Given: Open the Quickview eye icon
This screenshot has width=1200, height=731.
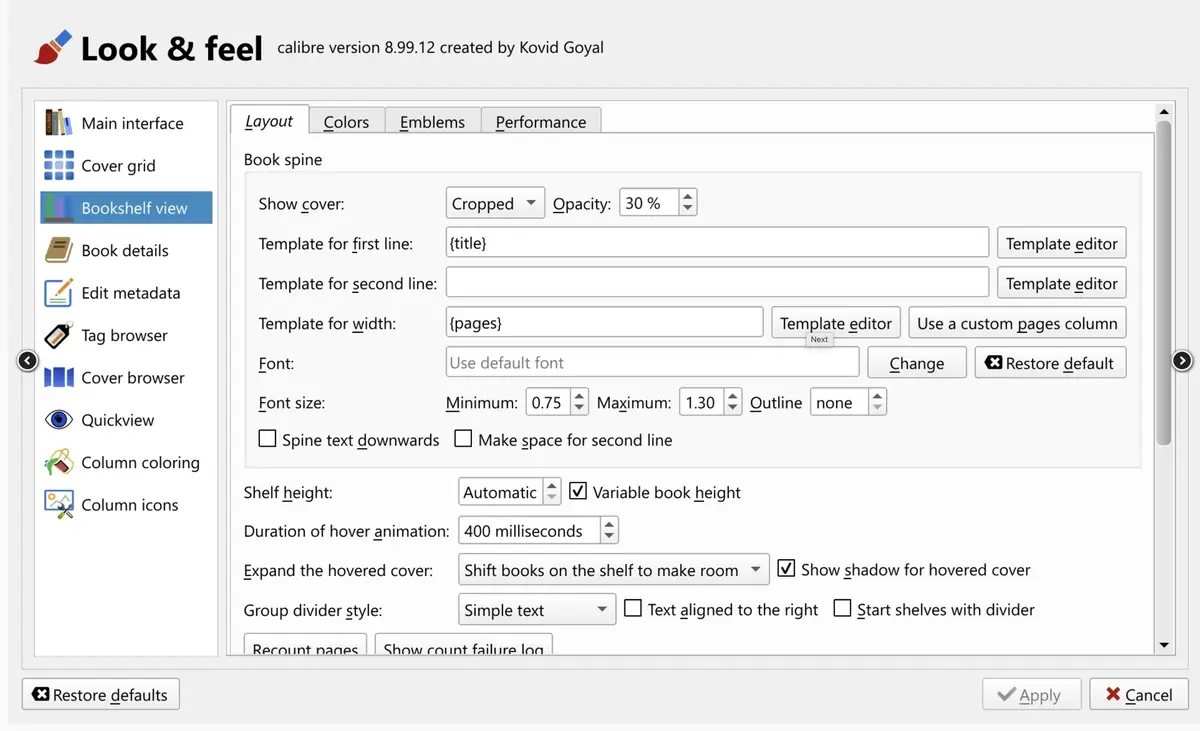Looking at the screenshot, I should tap(59, 420).
